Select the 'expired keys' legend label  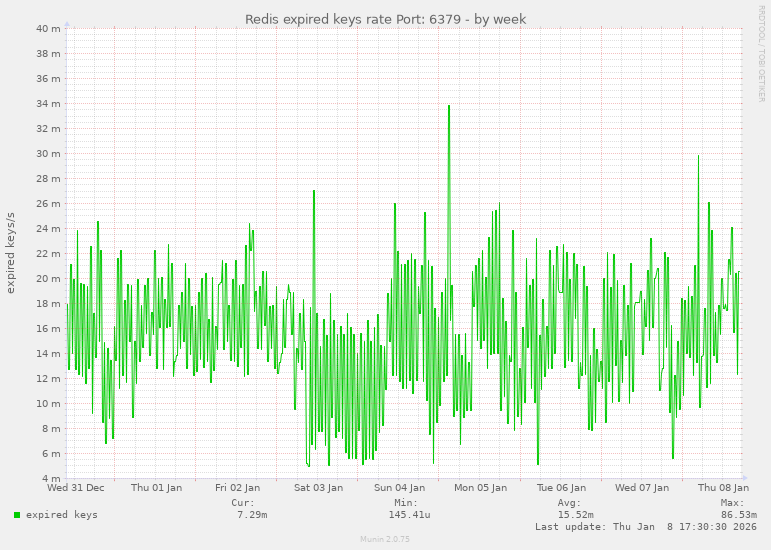pyautogui.click(x=61, y=515)
